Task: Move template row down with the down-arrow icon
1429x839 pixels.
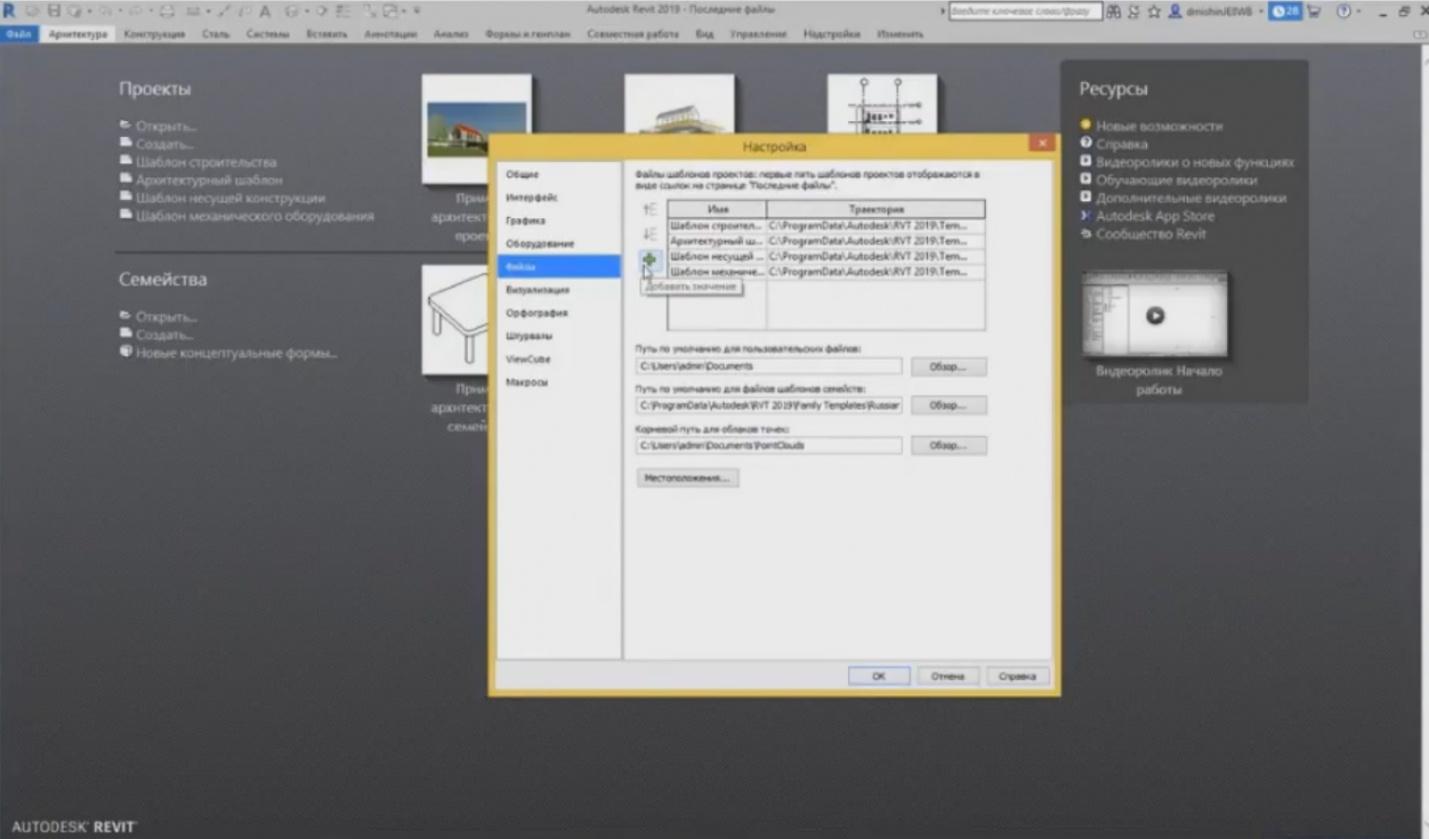Action: pos(649,234)
